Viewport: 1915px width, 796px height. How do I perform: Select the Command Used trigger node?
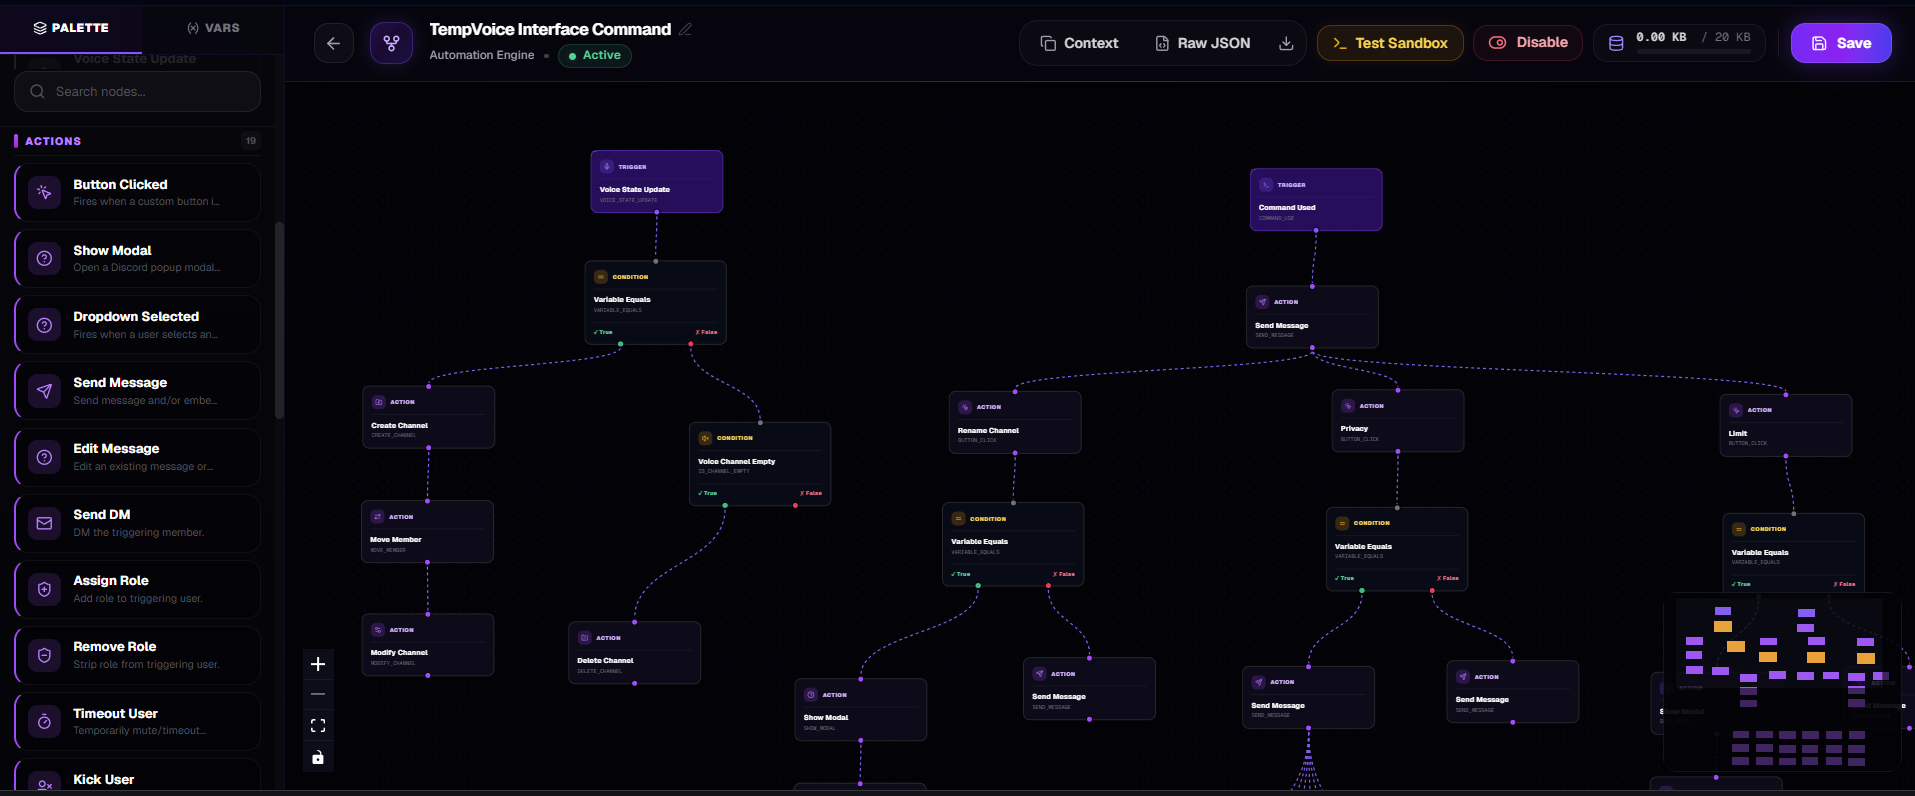1316,199
